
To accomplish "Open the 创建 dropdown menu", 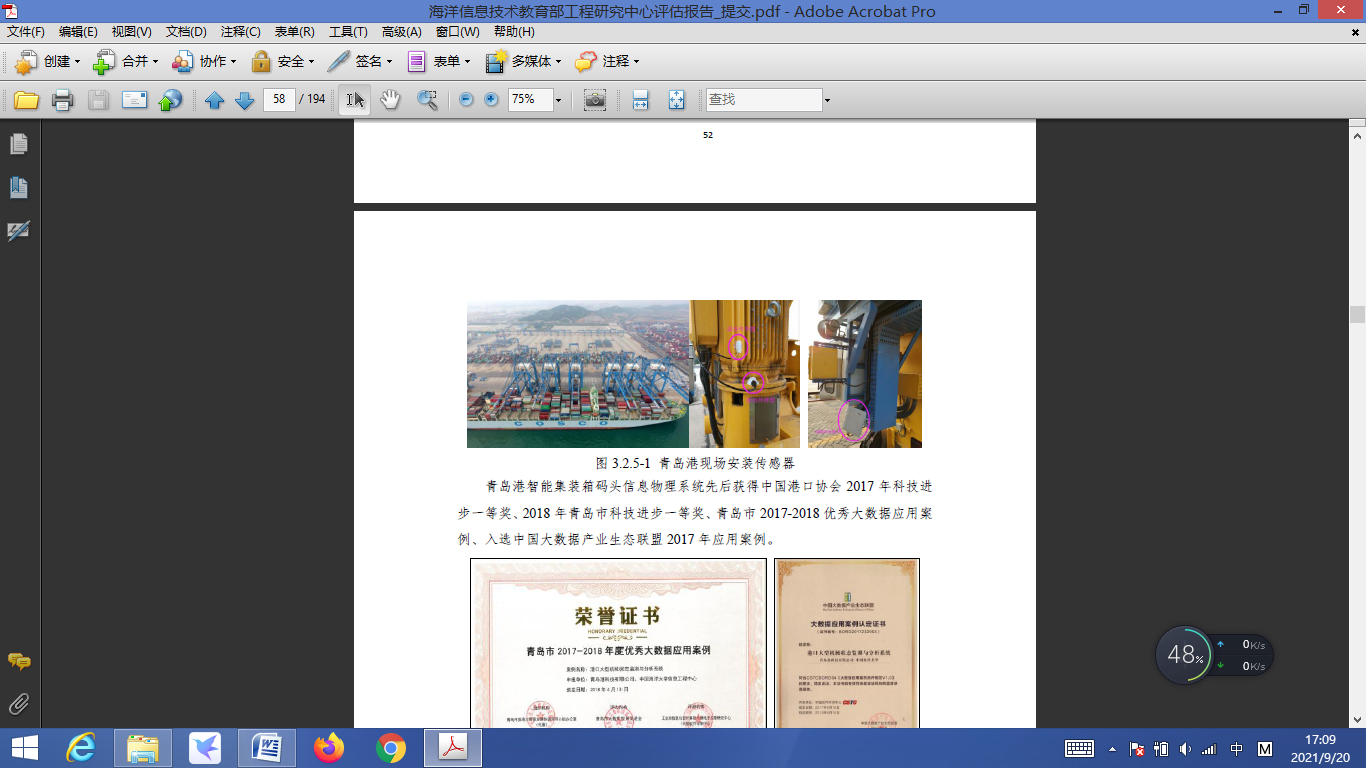I will click(x=48, y=62).
